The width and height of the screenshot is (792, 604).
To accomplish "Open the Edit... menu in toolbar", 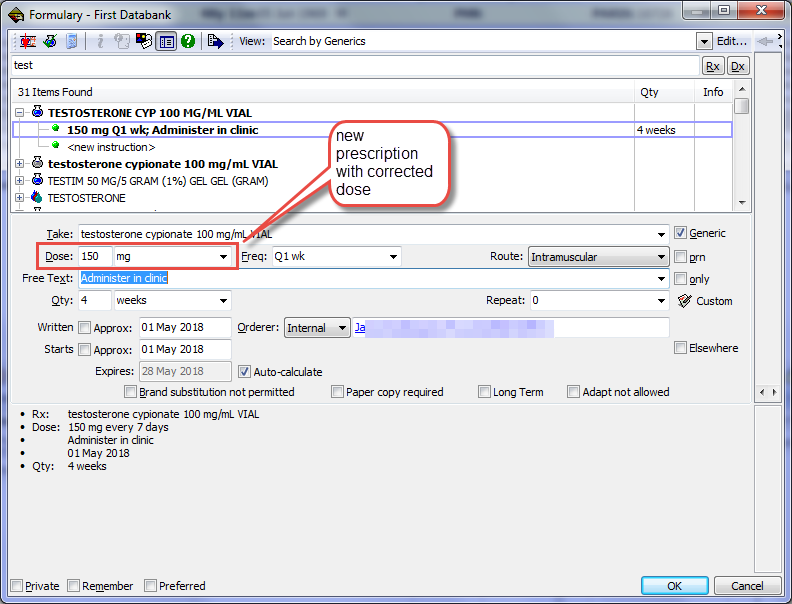I will [x=731, y=41].
